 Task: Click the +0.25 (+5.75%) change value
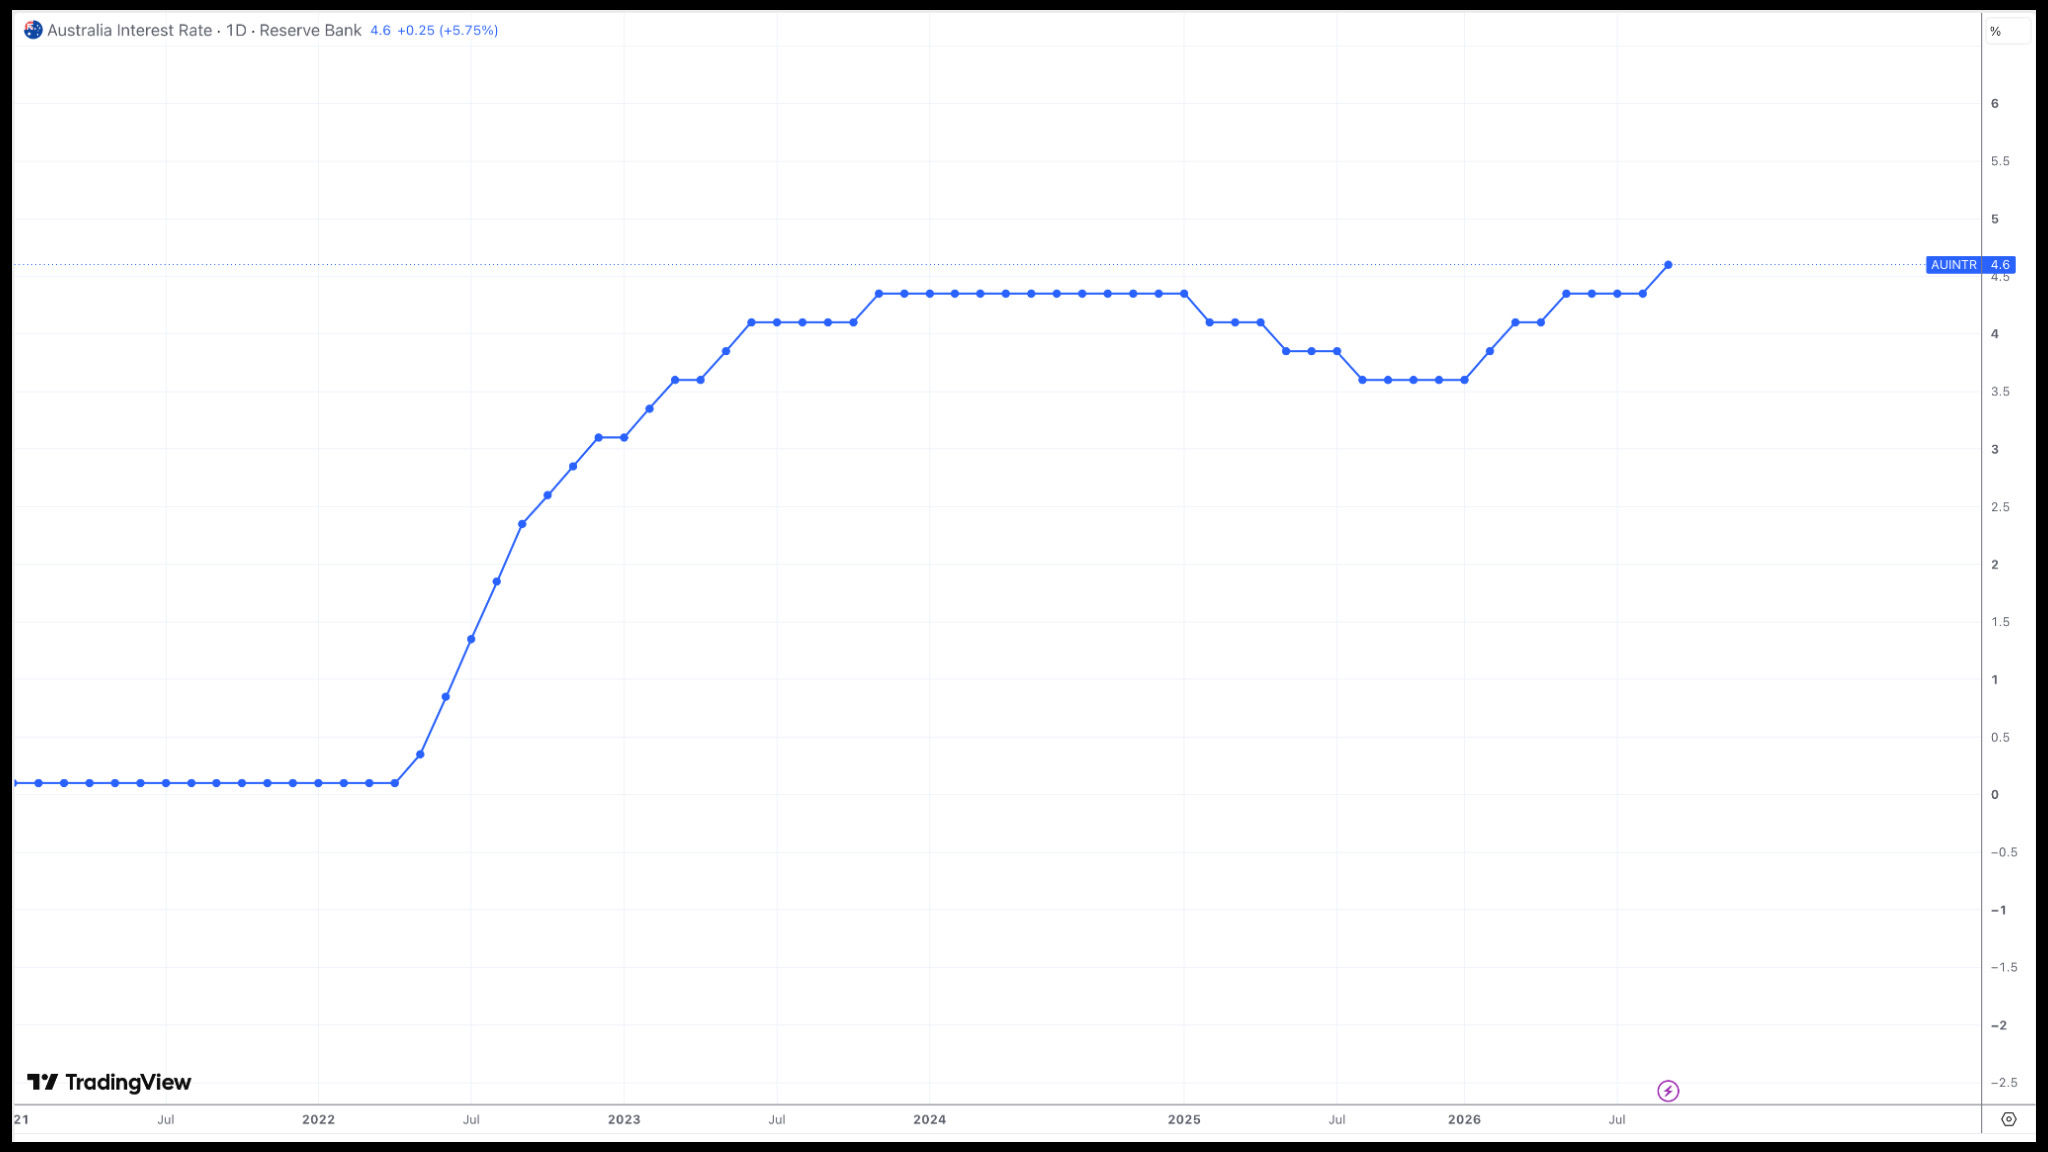click(x=447, y=30)
